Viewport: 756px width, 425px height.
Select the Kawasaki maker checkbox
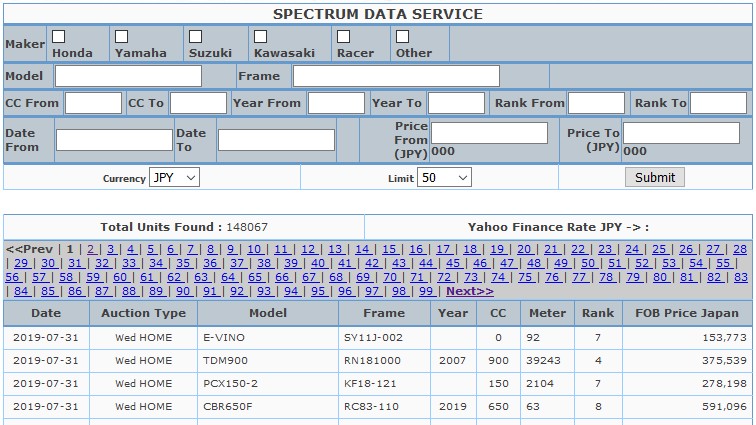tap(260, 37)
